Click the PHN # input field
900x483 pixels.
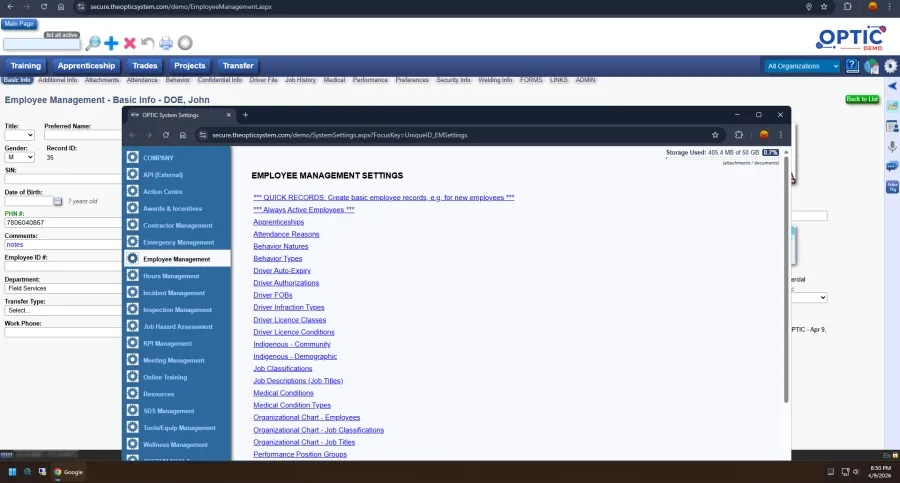[x=63, y=222]
